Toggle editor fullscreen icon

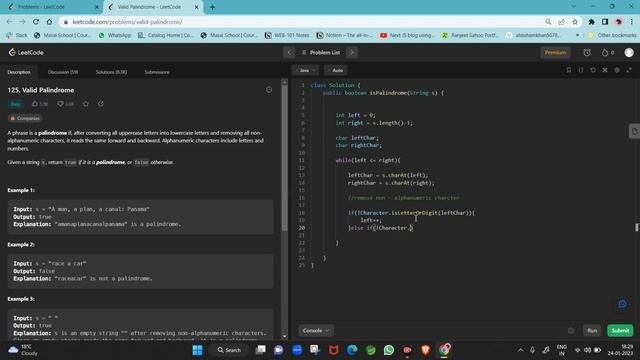point(629,70)
